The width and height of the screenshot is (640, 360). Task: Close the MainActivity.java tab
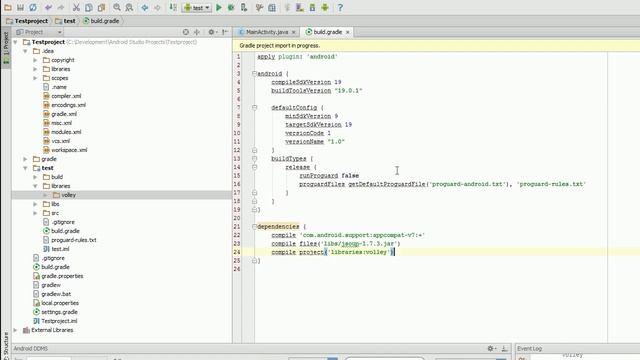(293, 32)
